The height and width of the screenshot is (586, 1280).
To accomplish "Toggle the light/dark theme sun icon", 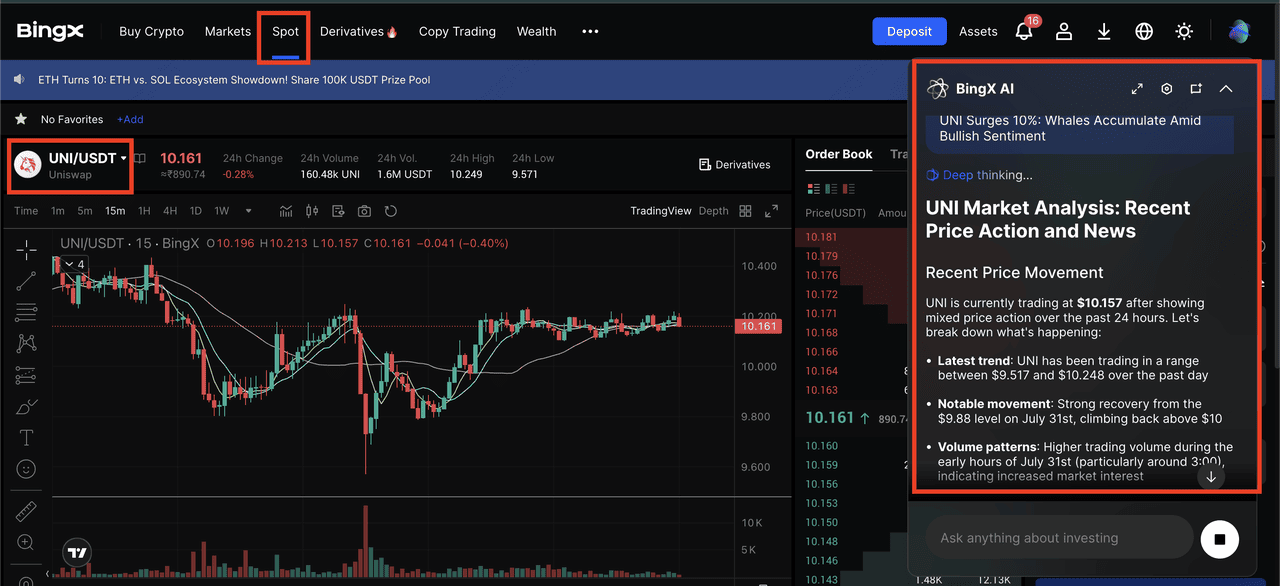I will tap(1184, 31).
